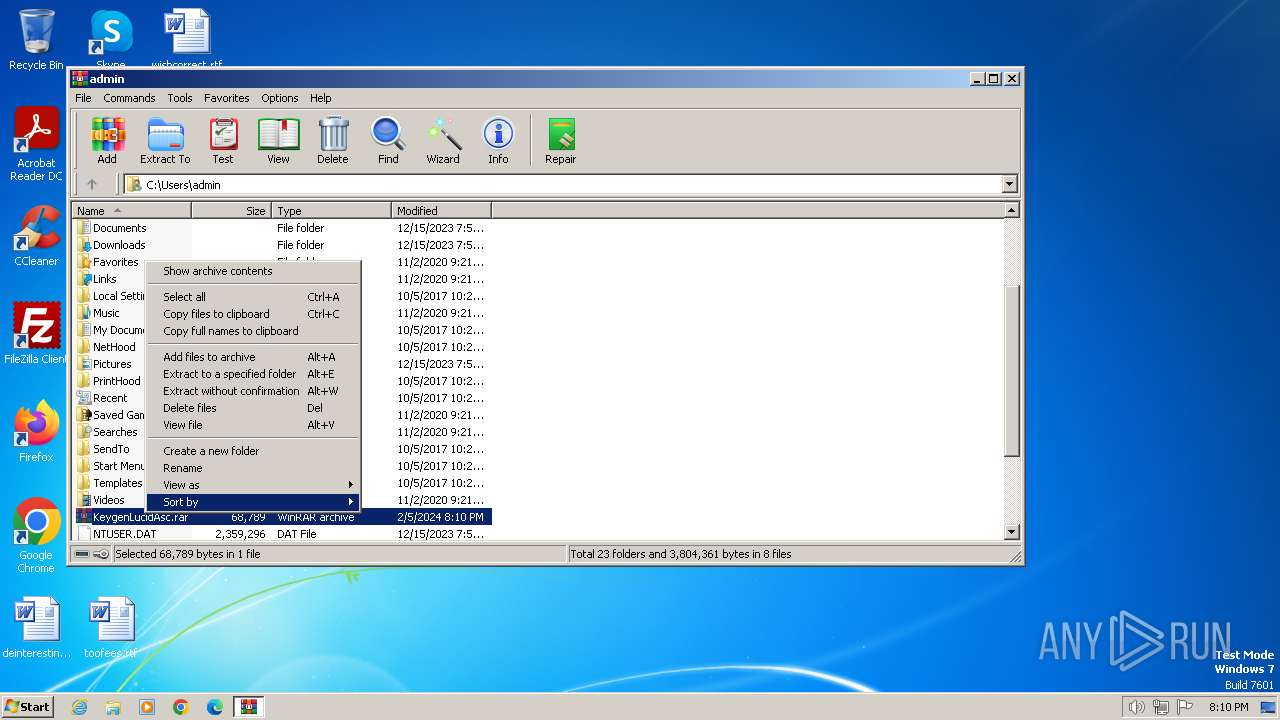Go up one folder level
The width and height of the screenshot is (1280, 720).
92,184
